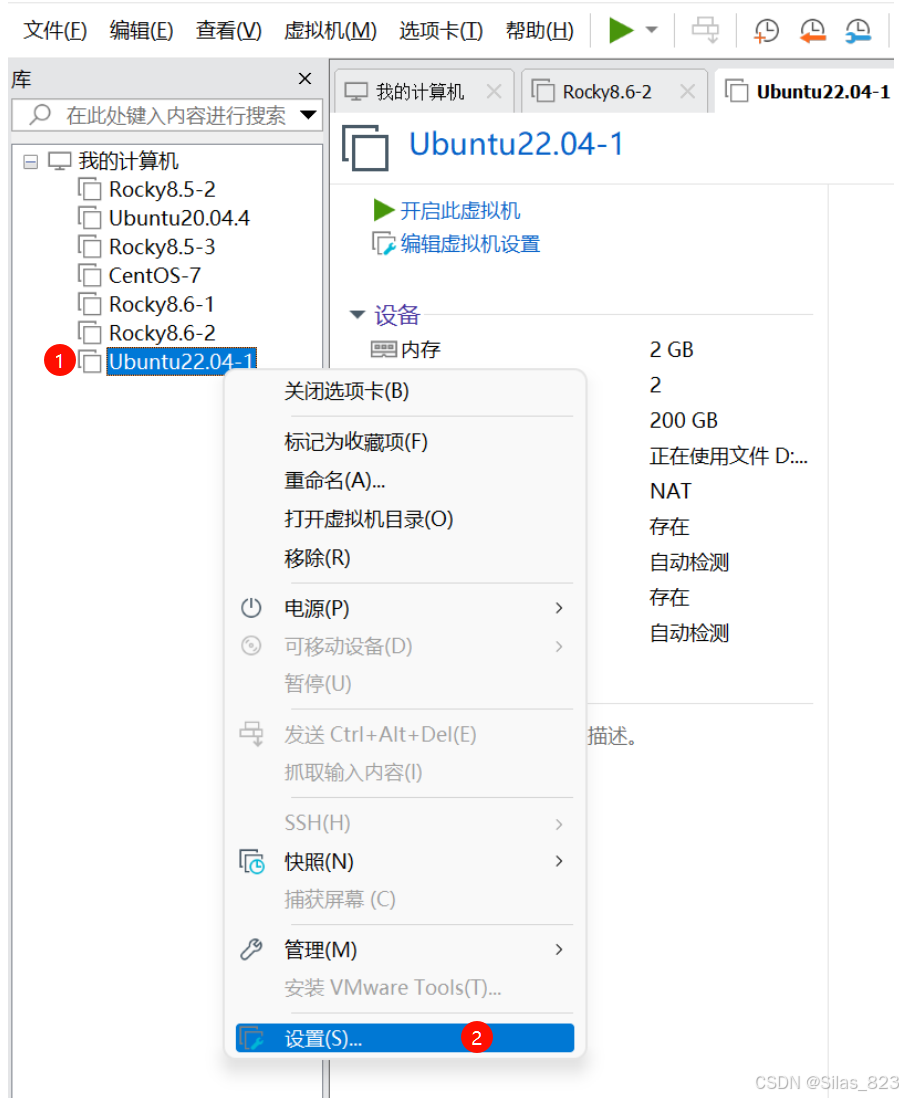Click the 2 GB memory value
This screenshot has width=903, height=1098.
(671, 349)
